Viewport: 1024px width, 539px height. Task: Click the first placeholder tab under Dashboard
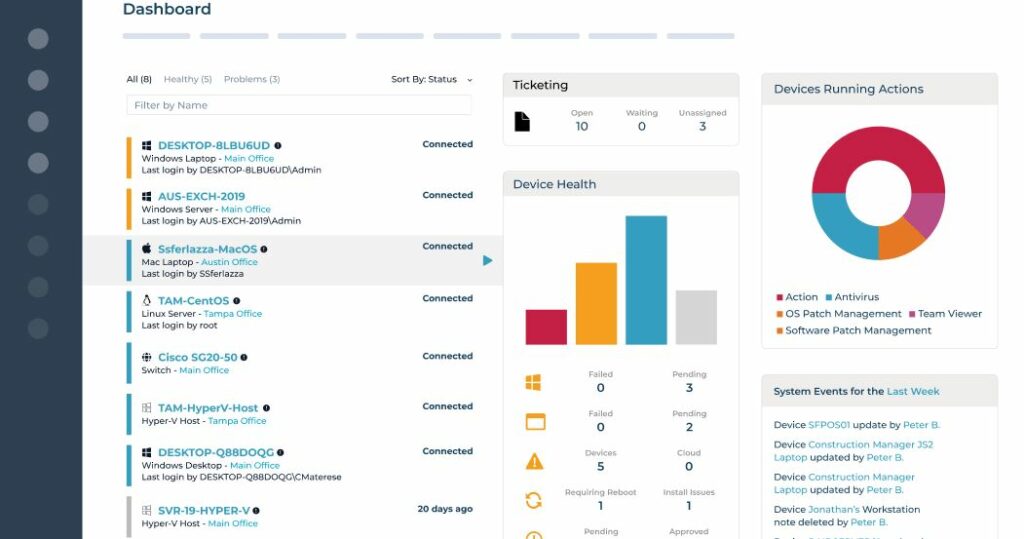point(156,36)
